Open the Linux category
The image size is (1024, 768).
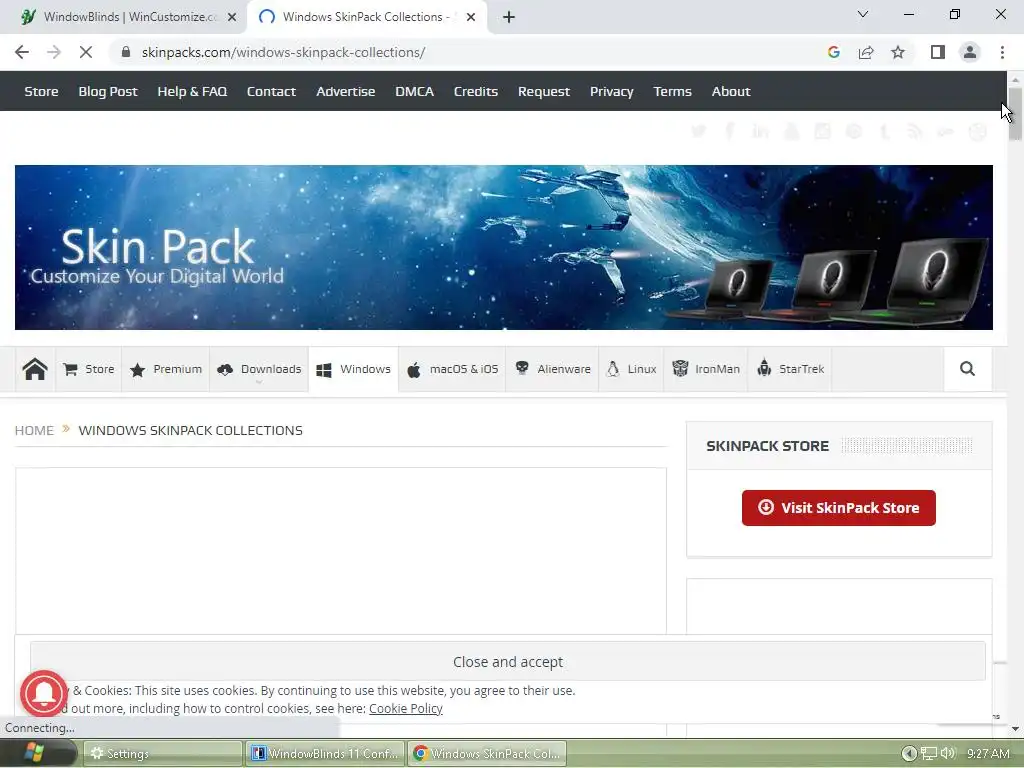point(632,369)
